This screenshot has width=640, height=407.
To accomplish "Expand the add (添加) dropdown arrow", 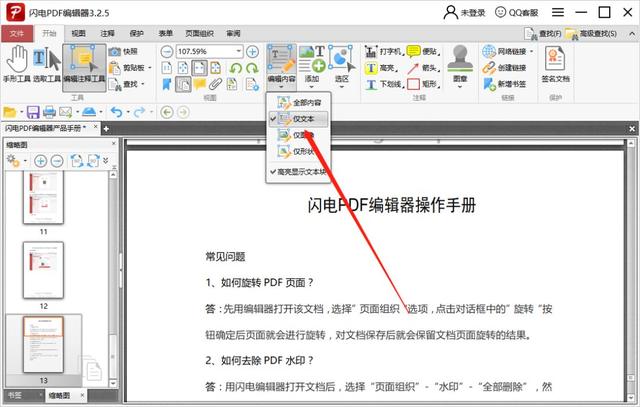I will point(312,87).
